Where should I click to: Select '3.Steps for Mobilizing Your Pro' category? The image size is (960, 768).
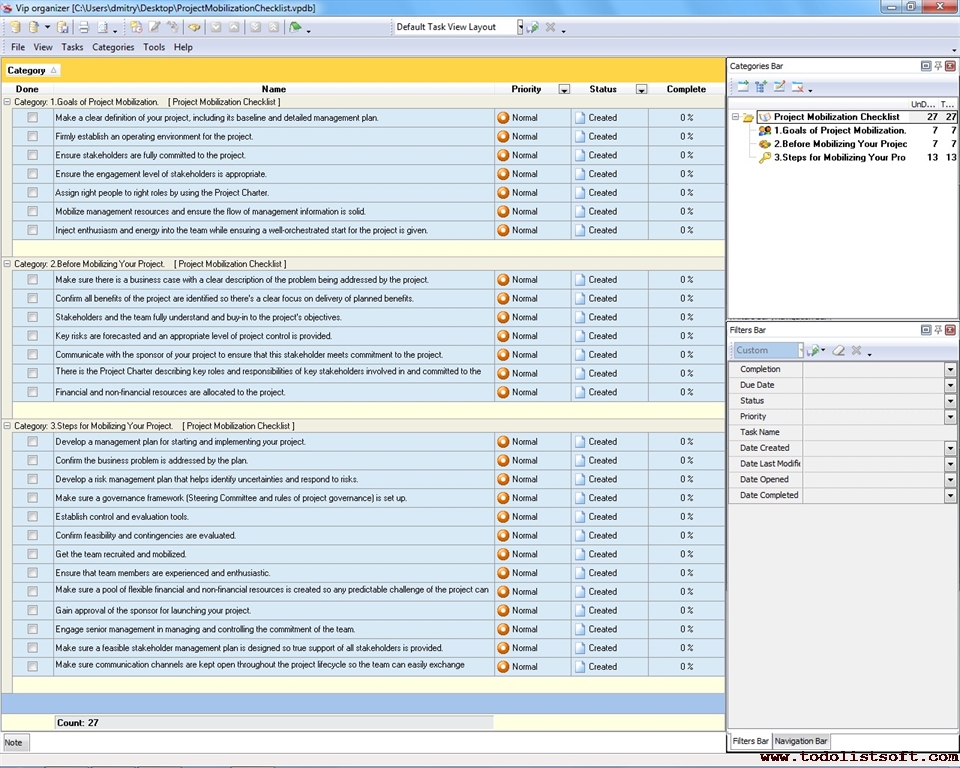[x=839, y=157]
